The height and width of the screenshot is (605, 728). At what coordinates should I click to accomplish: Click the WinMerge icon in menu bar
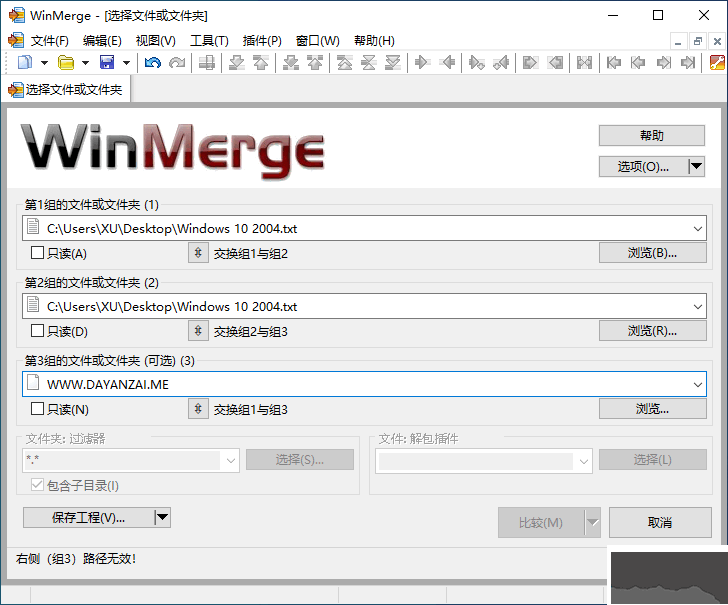[x=16, y=40]
